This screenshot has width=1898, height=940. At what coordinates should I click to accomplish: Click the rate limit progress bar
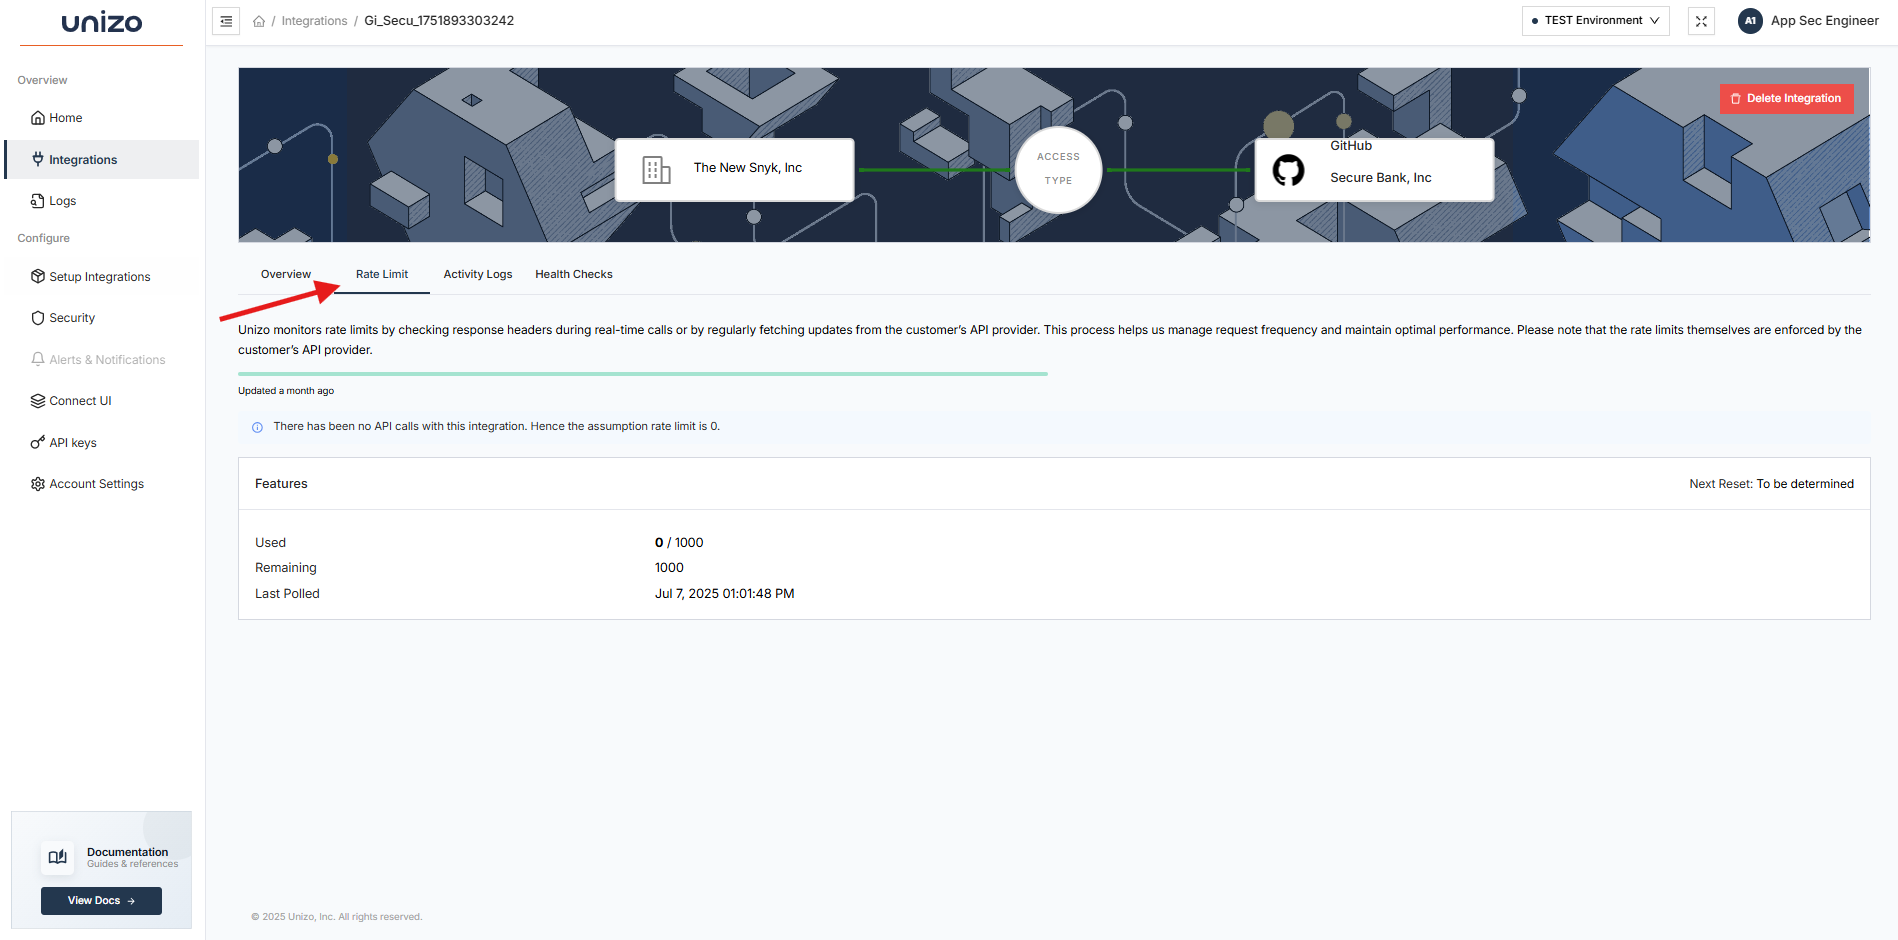[643, 372]
